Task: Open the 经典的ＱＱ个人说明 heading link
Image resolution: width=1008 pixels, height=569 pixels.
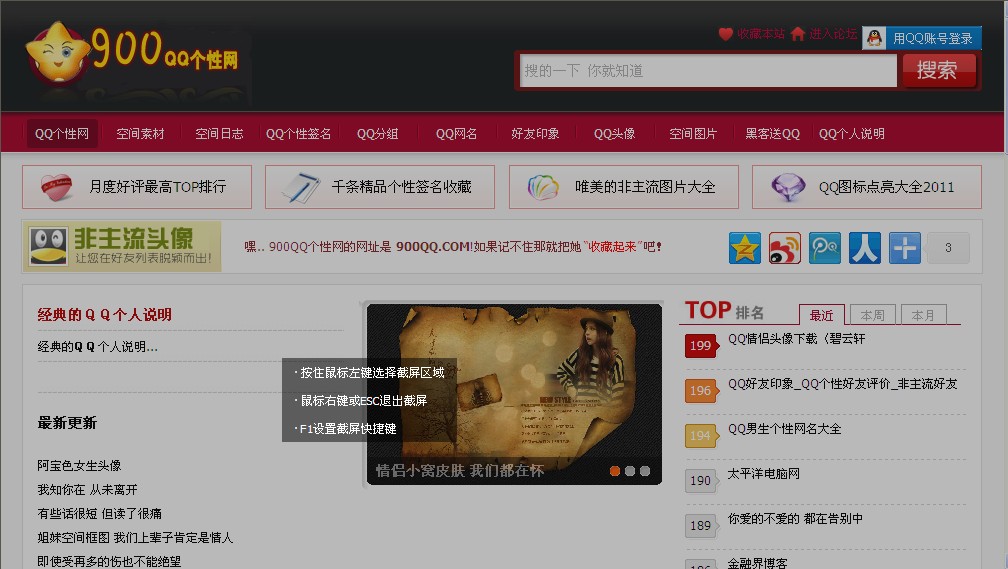Action: (104, 314)
